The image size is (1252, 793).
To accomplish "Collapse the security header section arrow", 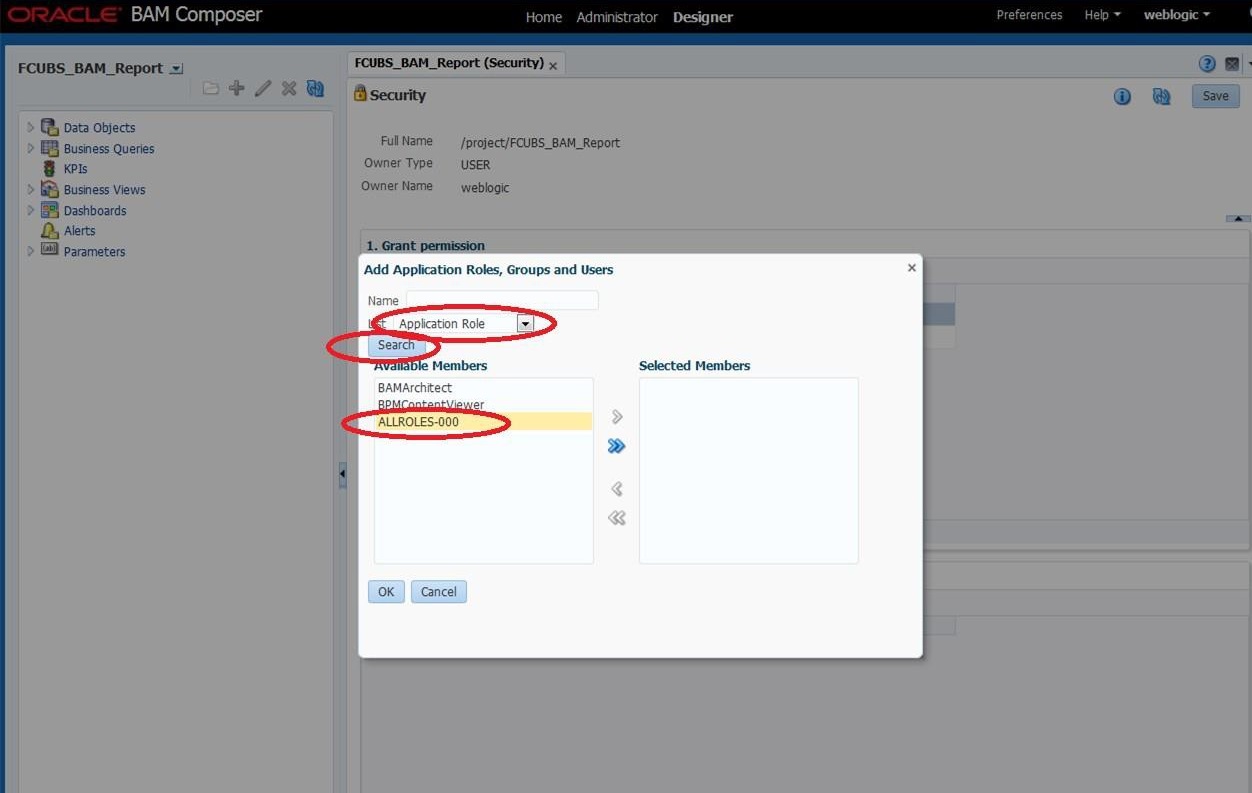I will [x=1238, y=218].
